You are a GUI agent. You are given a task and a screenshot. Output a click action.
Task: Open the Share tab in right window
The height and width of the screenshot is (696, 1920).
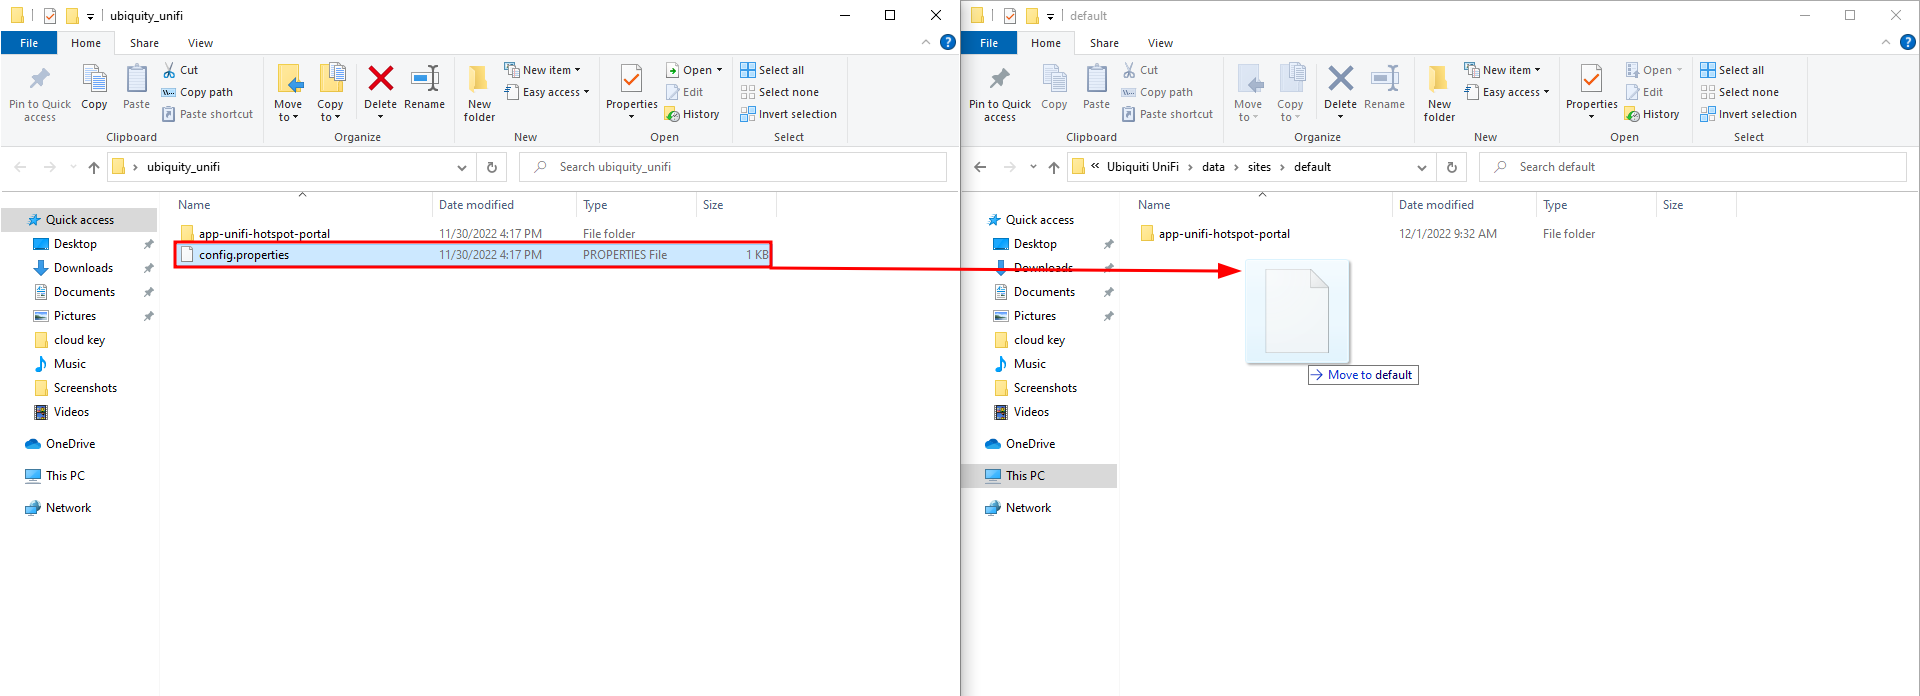pos(1104,43)
